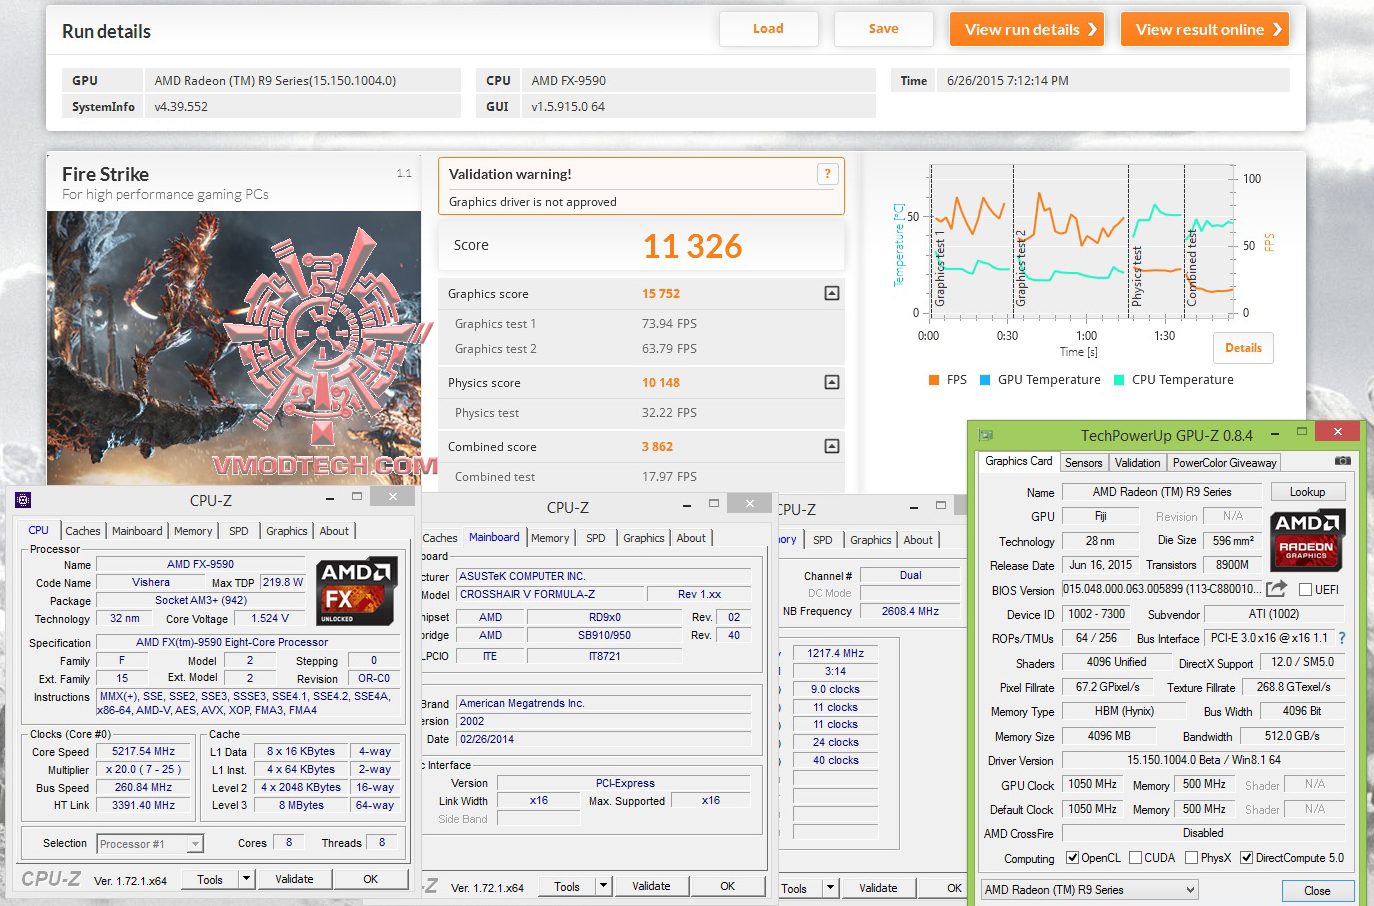Open the Processor #1 selection dropdown
This screenshot has width=1374, height=906.
click(195, 844)
